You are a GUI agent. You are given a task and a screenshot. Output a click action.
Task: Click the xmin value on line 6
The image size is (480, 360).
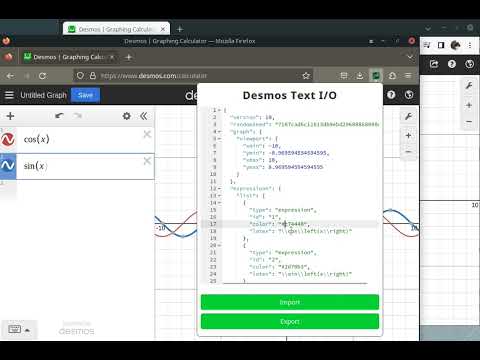coord(275,146)
